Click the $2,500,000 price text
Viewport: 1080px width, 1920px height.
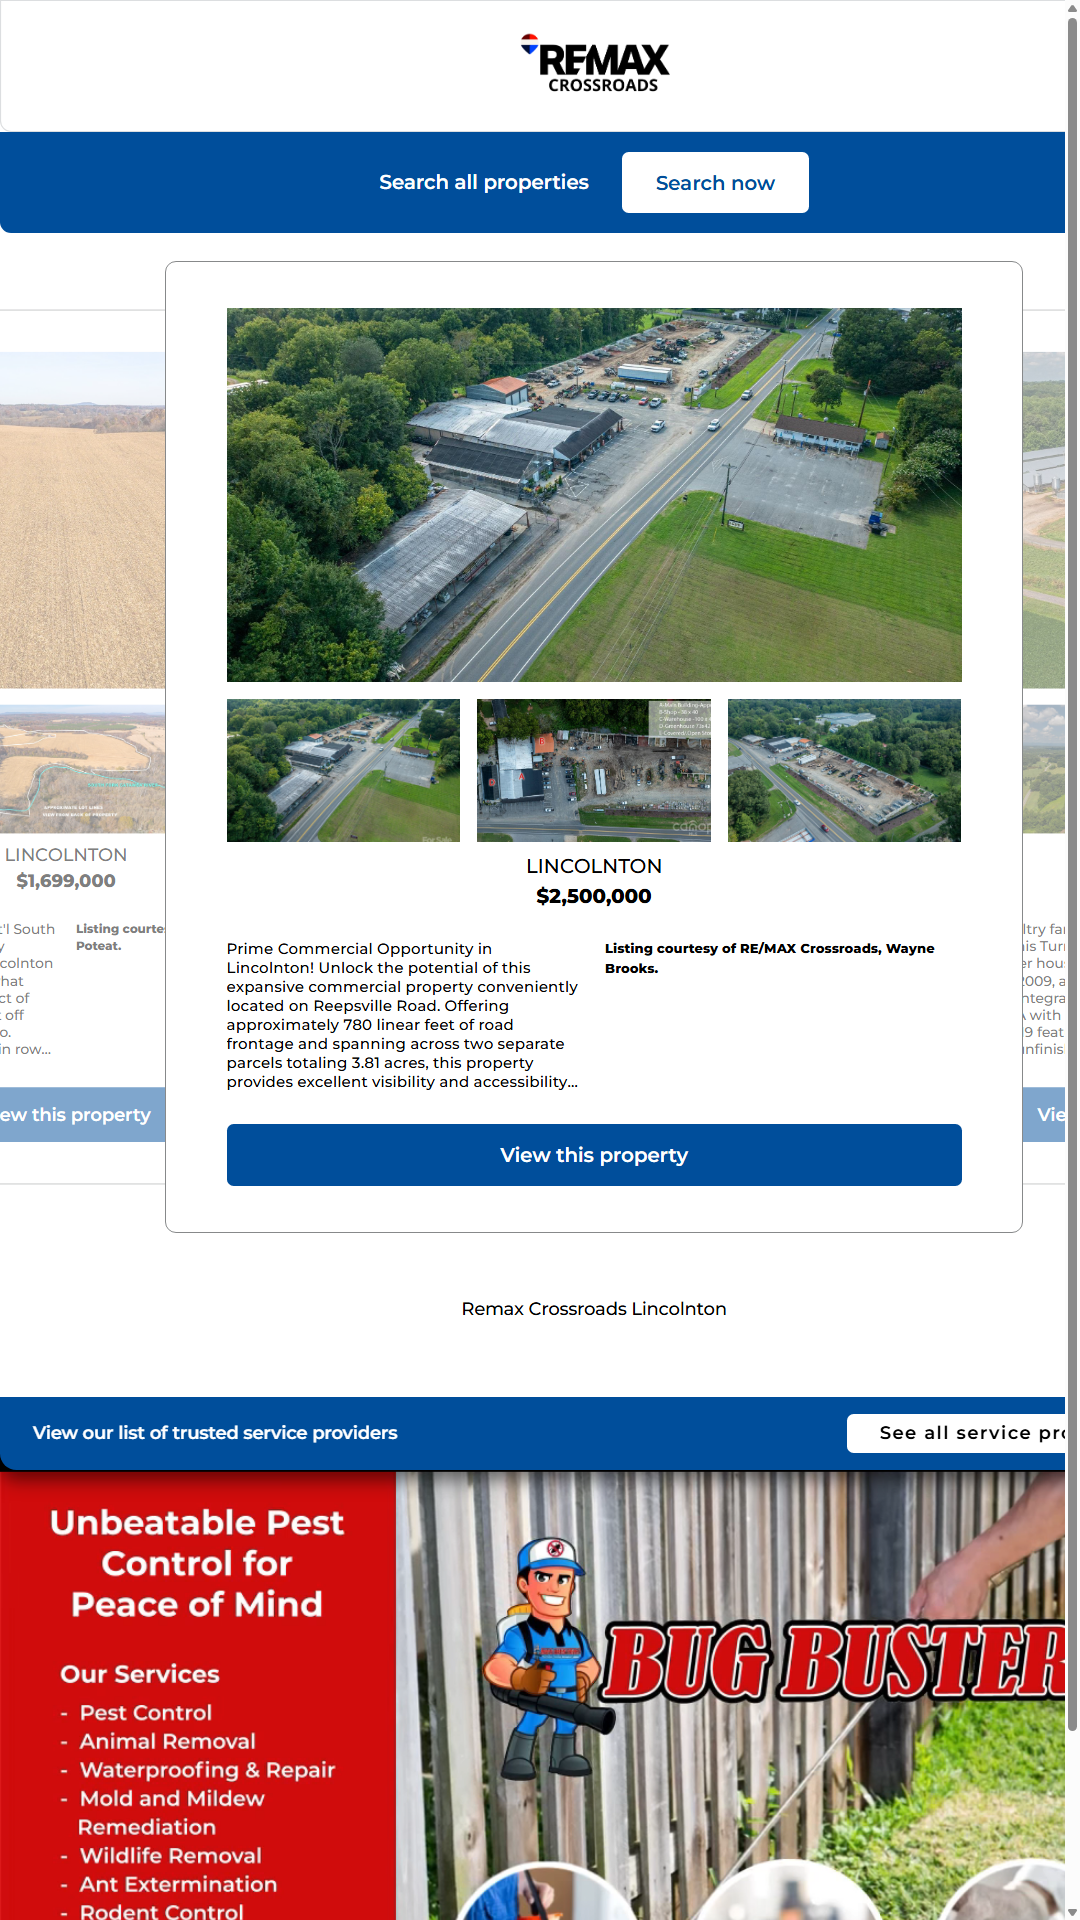(x=594, y=896)
